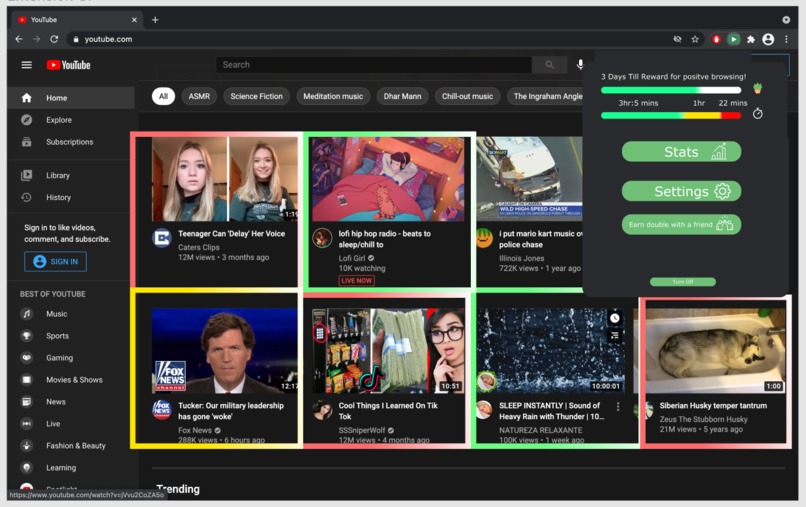Select the All filter chip
806x507 pixels.
coord(163,96)
